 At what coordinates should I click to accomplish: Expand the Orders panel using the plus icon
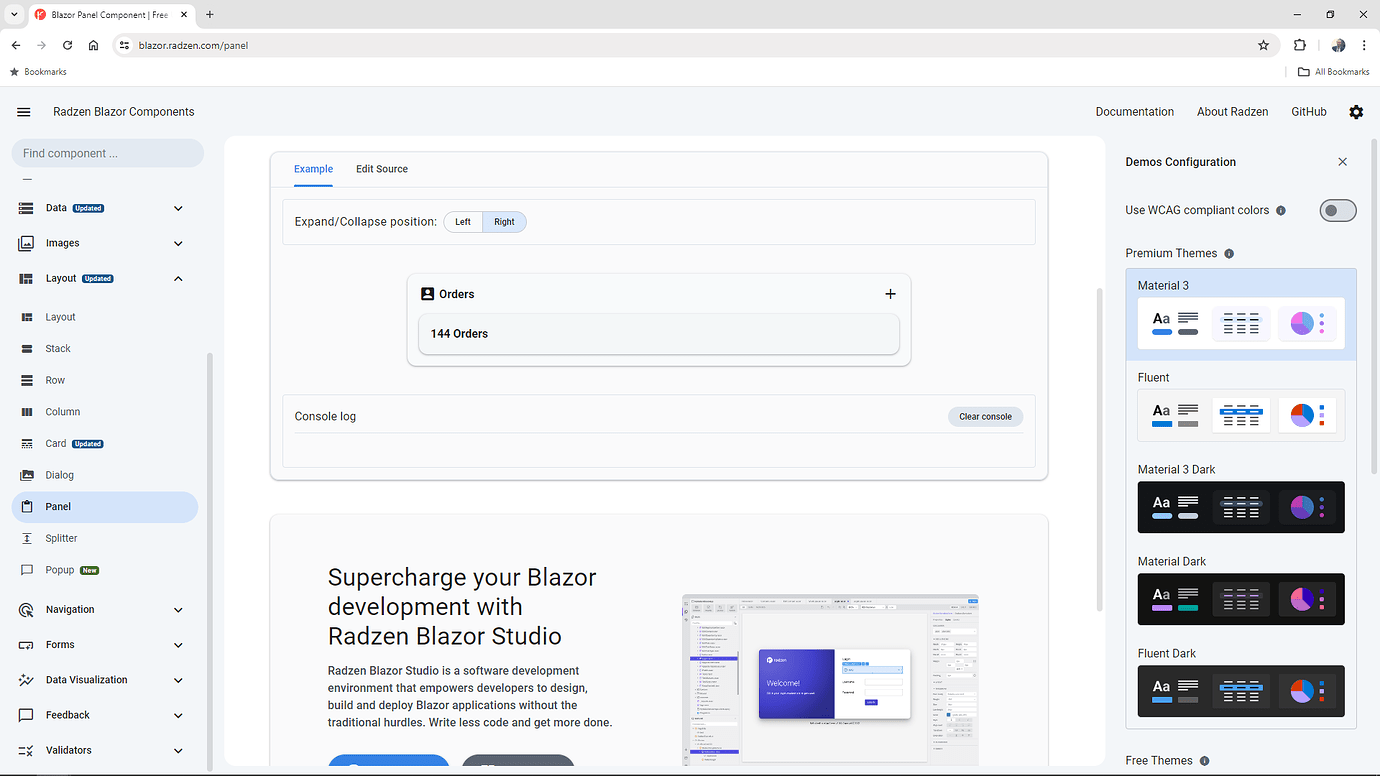(x=890, y=294)
